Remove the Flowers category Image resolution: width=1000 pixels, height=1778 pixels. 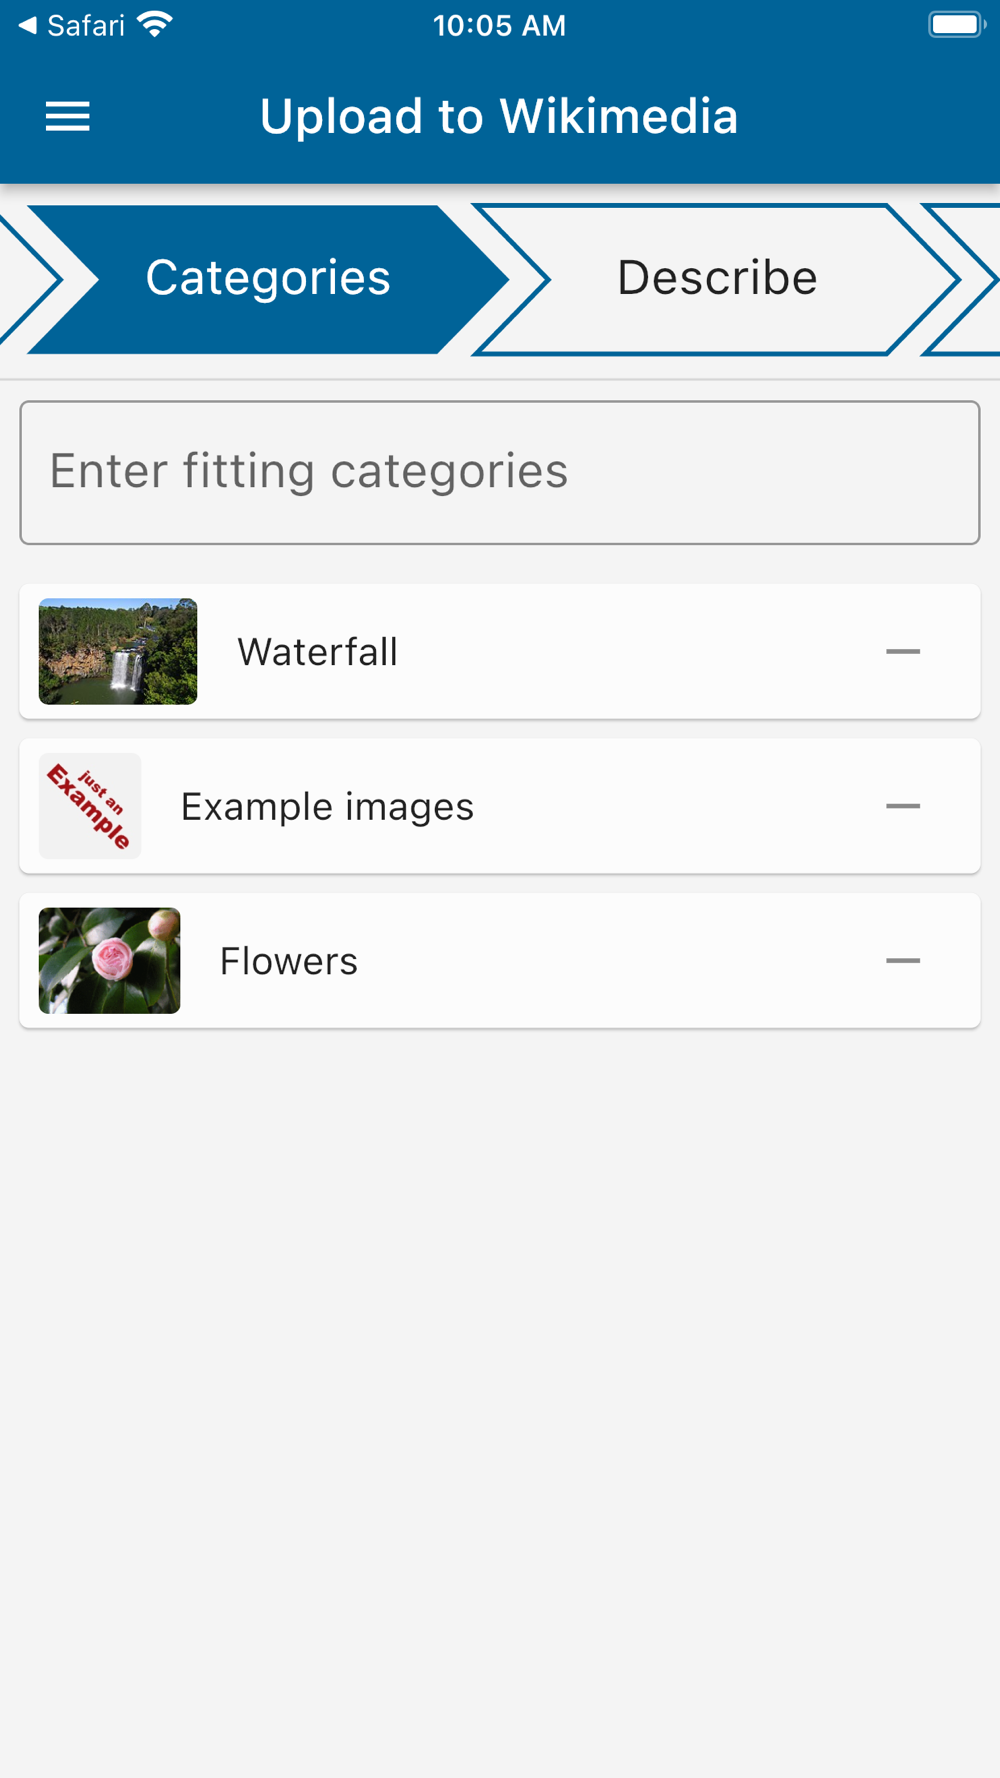(x=902, y=961)
